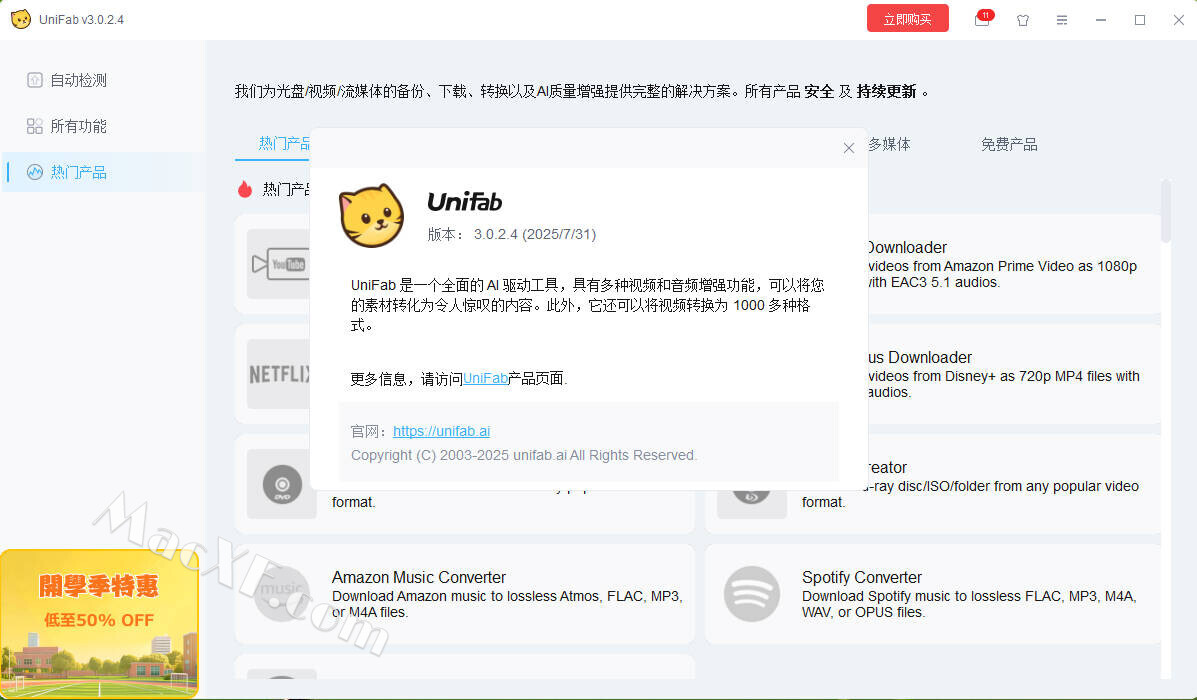Click the 所有功能 grid icon
Viewport: 1197px width, 700px height.
tap(34, 126)
